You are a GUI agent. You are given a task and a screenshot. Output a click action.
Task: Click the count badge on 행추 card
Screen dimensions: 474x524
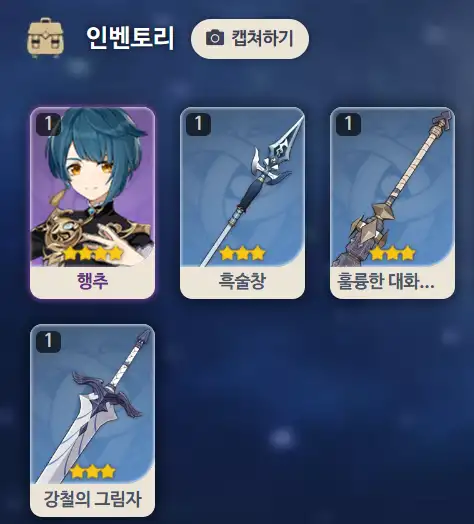pyautogui.click(x=48, y=124)
